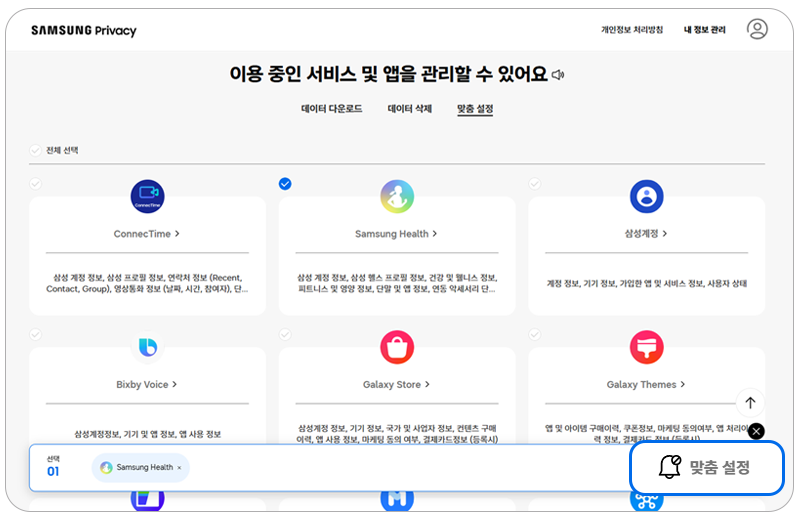Click the Galaxy Store bag icon

point(397,347)
